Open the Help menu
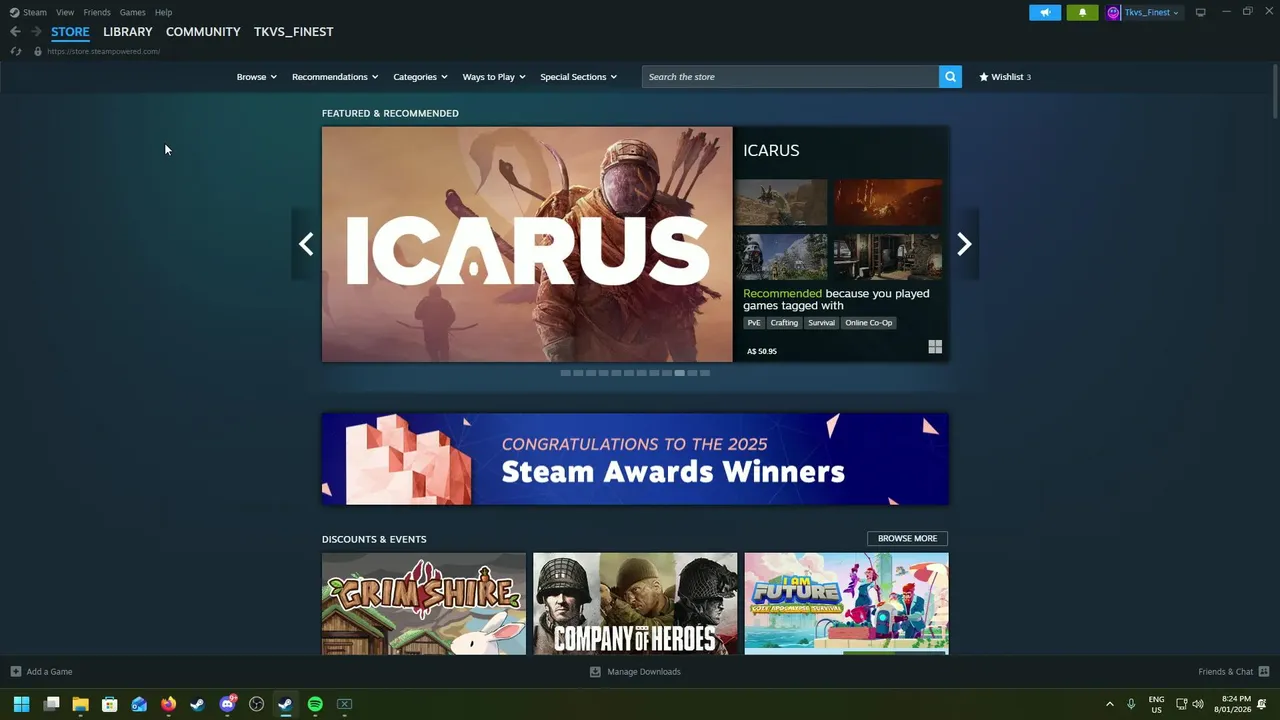Viewport: 1280px width, 720px height. coord(164,12)
